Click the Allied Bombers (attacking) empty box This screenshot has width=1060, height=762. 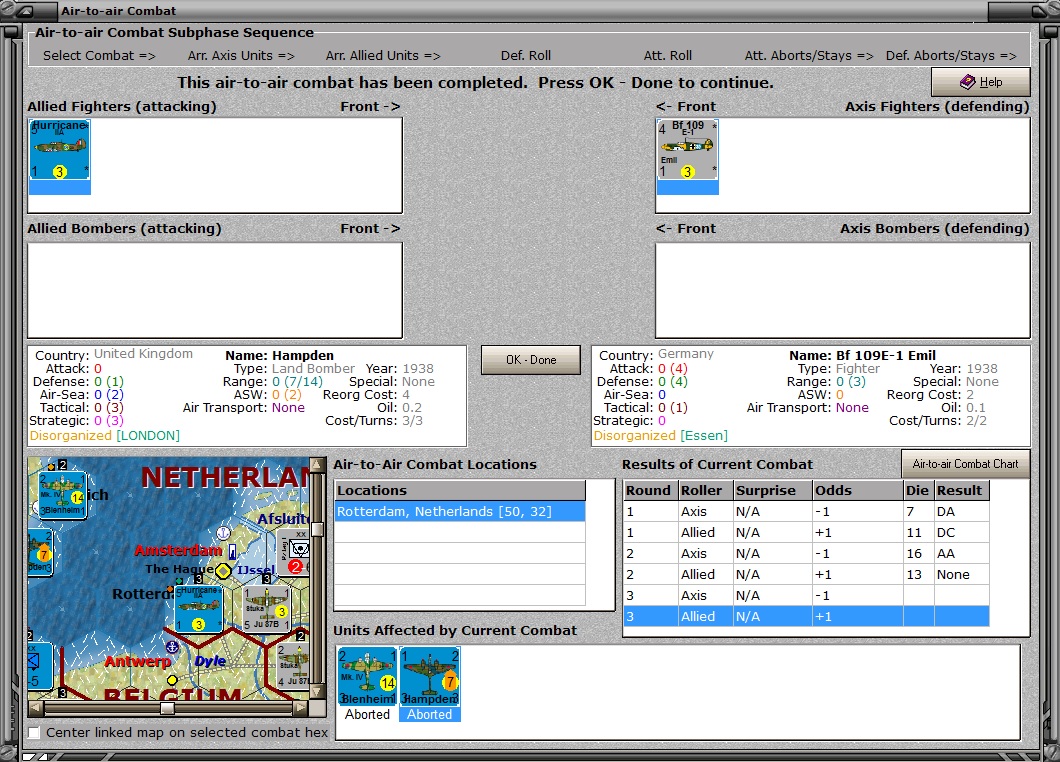(x=215, y=290)
